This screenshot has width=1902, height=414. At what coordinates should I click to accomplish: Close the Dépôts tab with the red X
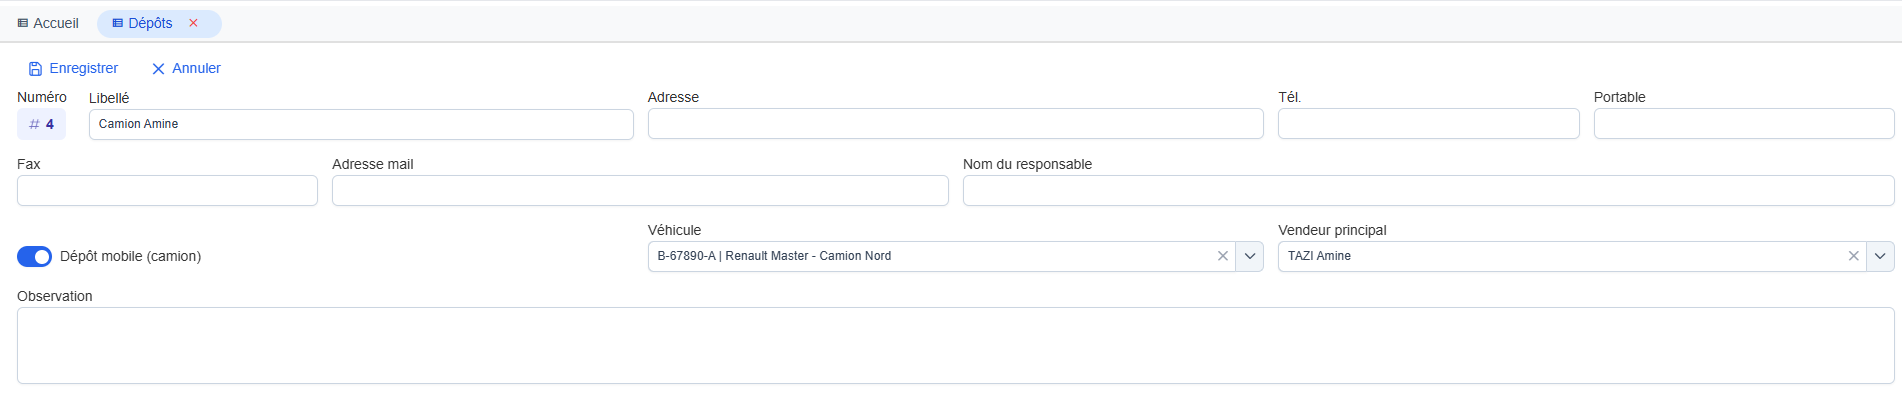point(194,23)
